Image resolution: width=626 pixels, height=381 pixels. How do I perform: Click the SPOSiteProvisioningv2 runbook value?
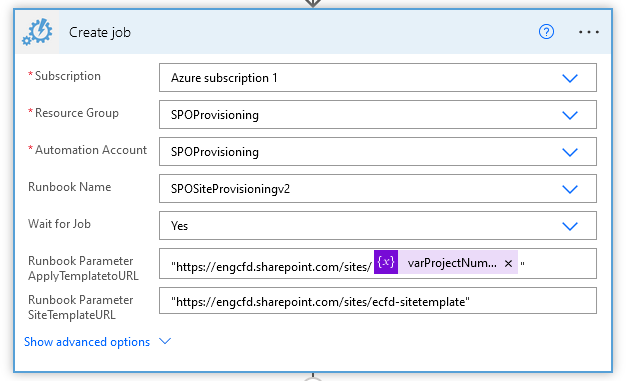click(x=230, y=189)
